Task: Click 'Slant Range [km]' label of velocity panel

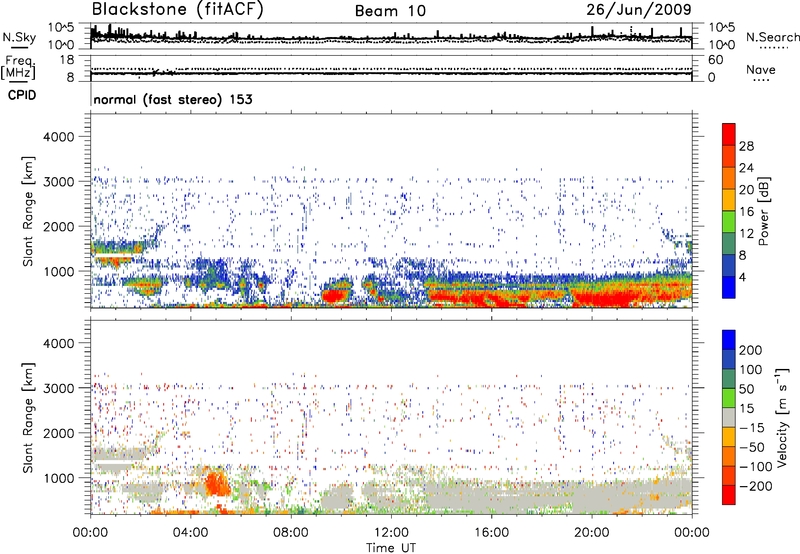Action: click(28, 418)
